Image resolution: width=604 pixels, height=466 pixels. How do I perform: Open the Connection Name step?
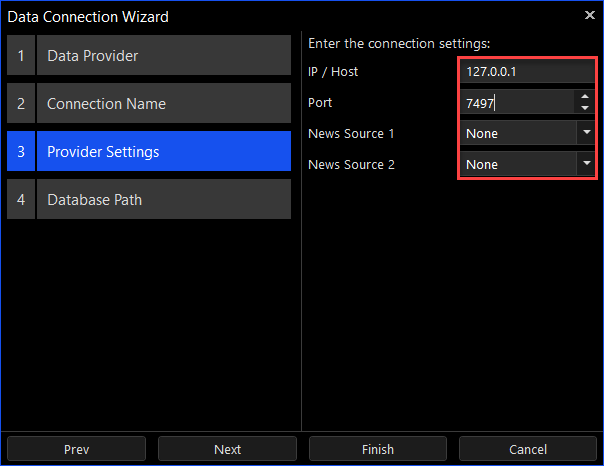[x=163, y=104]
